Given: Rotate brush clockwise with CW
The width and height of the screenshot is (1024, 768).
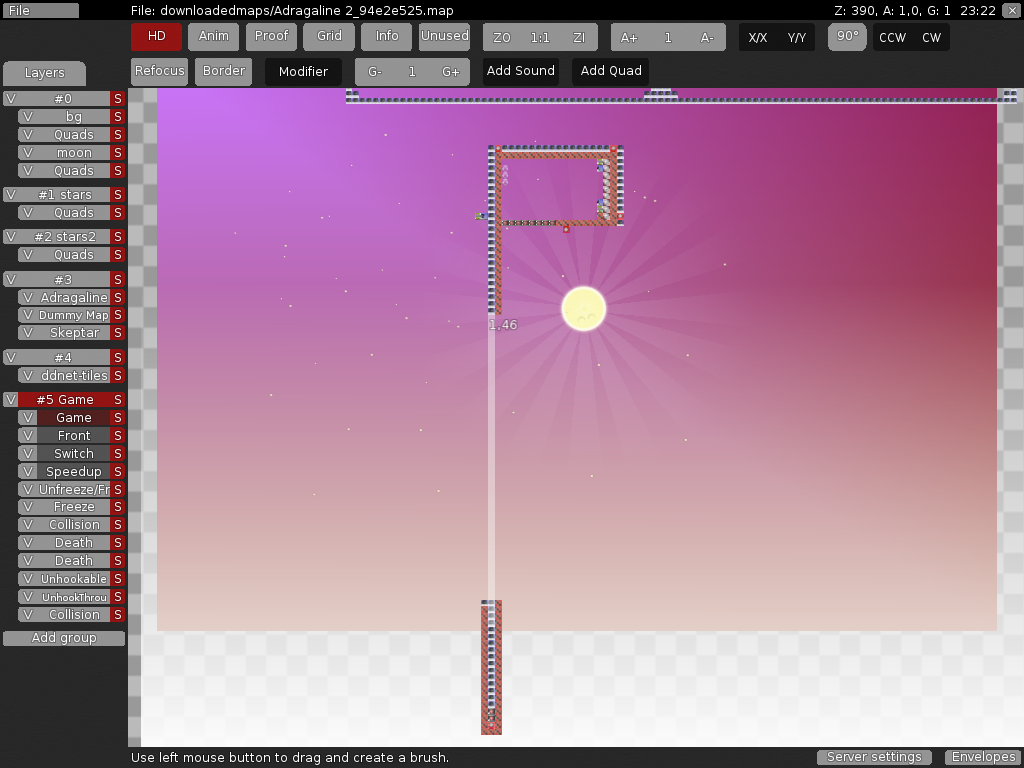Looking at the screenshot, I should pyautogui.click(x=931, y=38).
